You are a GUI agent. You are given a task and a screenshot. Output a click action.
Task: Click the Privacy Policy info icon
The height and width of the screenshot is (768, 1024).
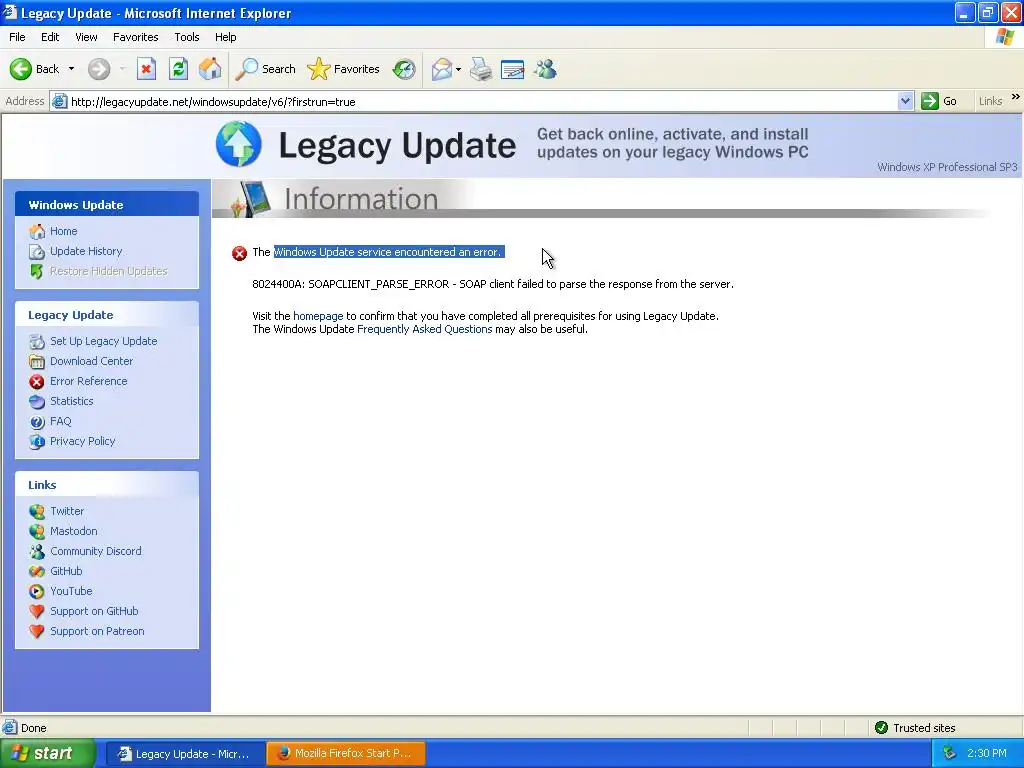[37, 441]
